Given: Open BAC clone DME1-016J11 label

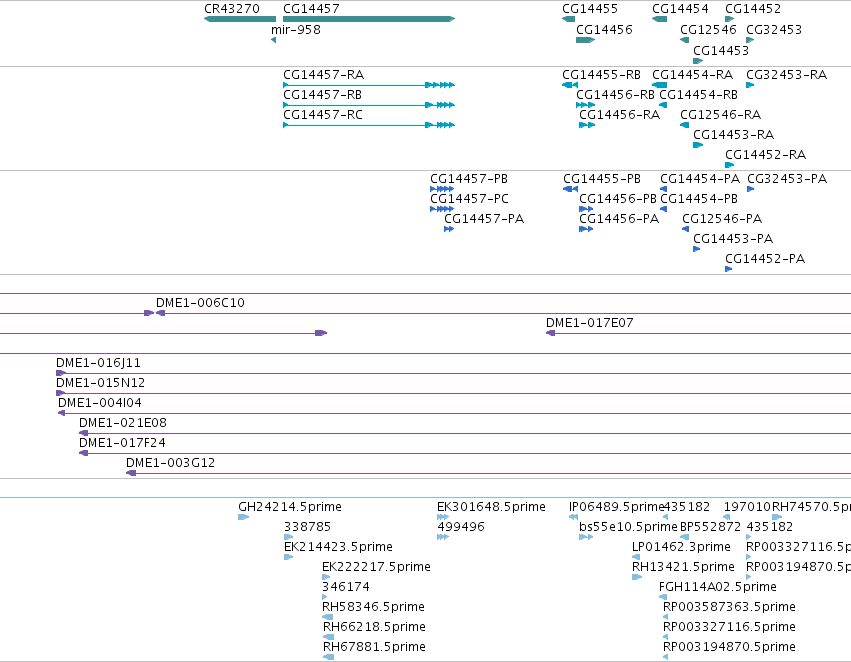Looking at the screenshot, I should 98,363.
